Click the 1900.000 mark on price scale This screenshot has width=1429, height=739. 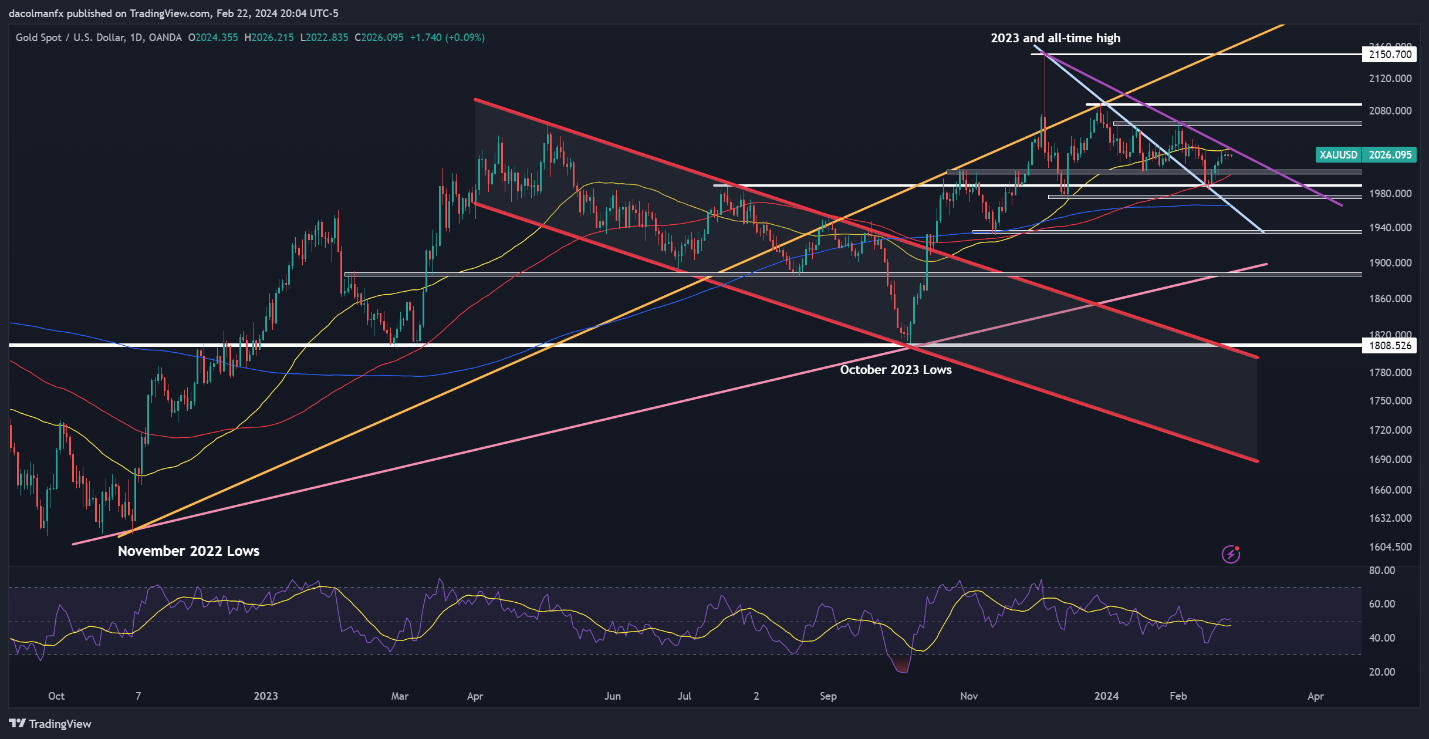1390,264
